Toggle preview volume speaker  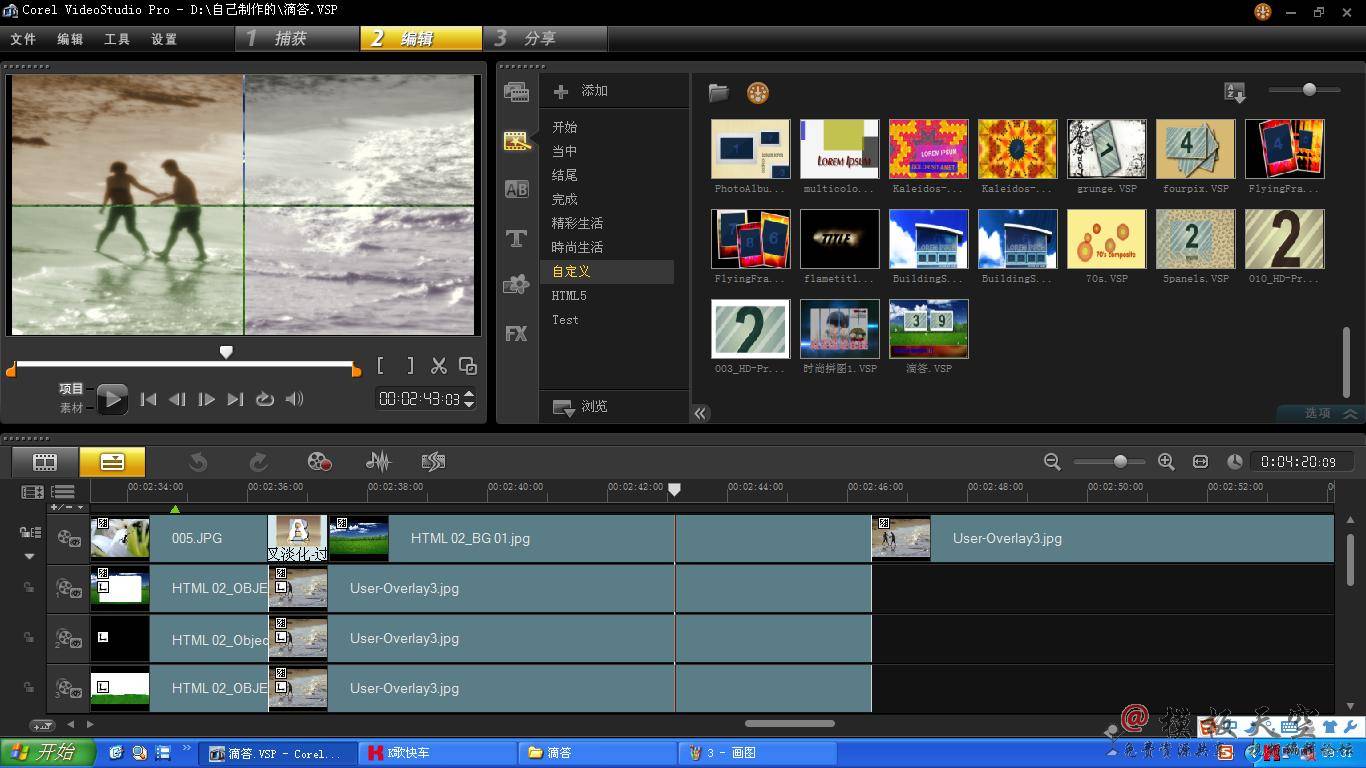pyautogui.click(x=294, y=399)
